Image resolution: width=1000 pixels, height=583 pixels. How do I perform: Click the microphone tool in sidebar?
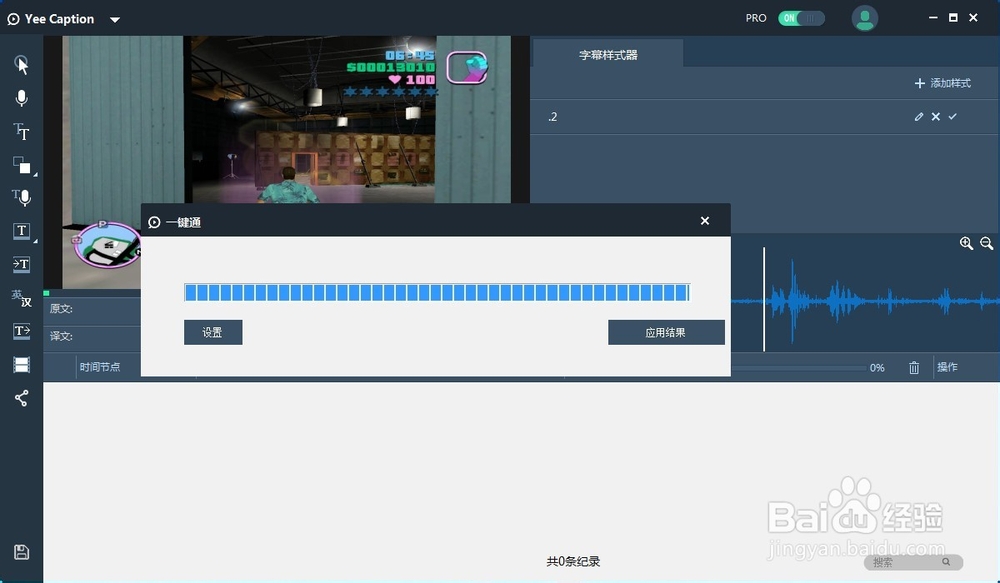[x=22, y=98]
